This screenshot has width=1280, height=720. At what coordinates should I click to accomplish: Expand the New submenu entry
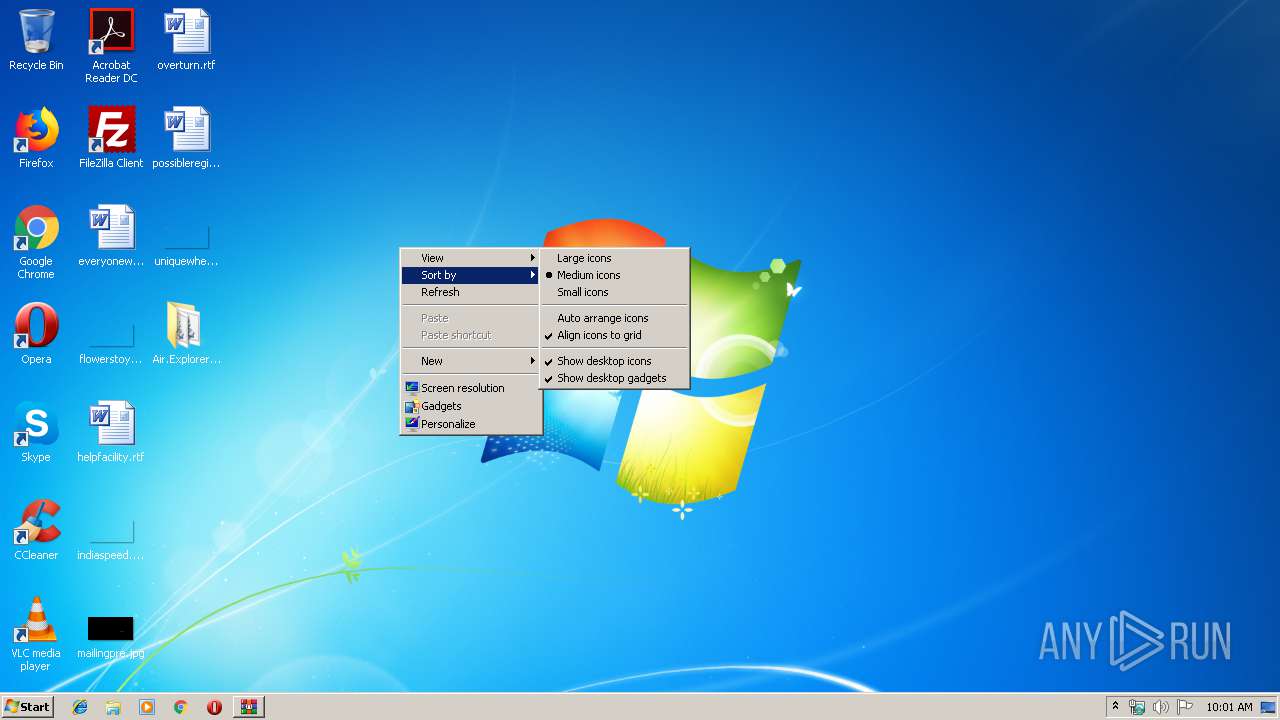pos(470,361)
